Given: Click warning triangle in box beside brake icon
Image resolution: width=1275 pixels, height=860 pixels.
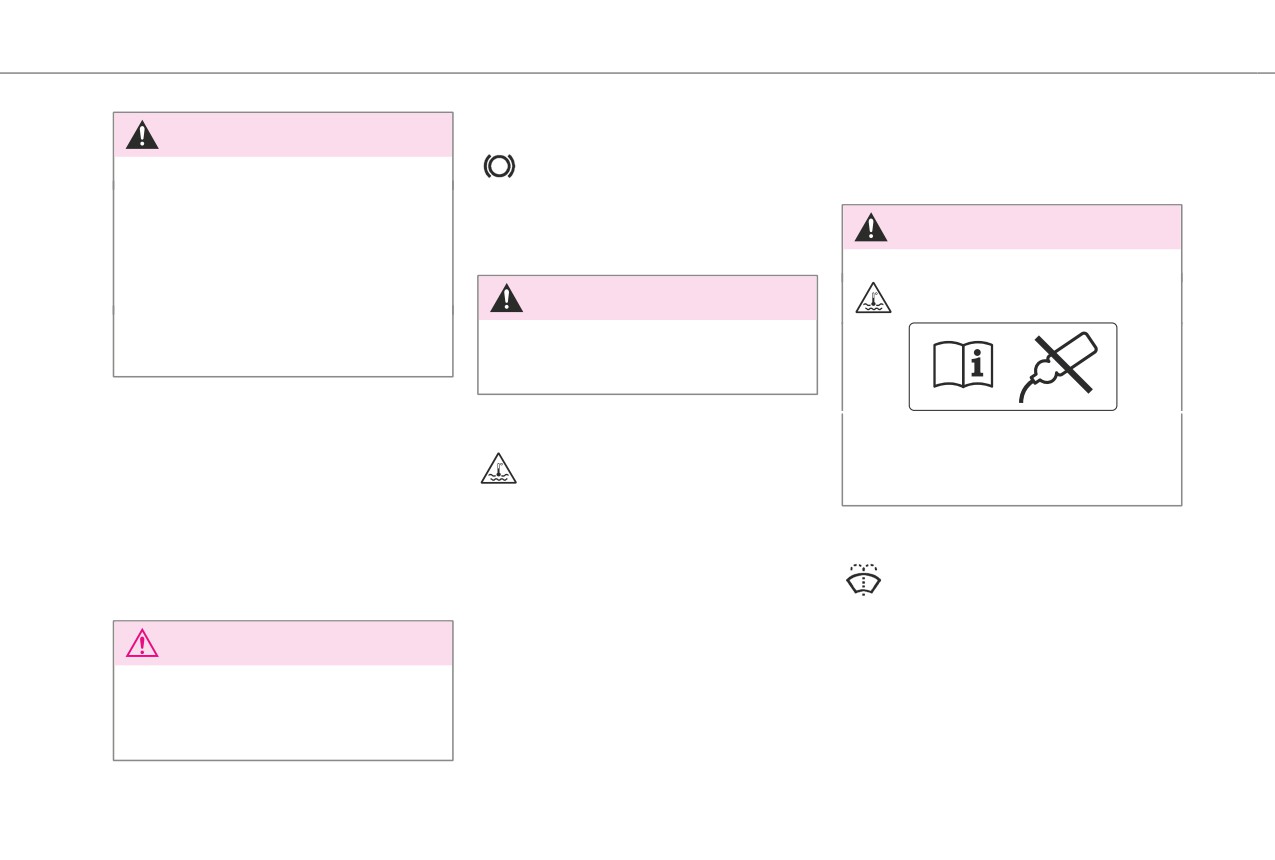Looking at the screenshot, I should 142,135.
